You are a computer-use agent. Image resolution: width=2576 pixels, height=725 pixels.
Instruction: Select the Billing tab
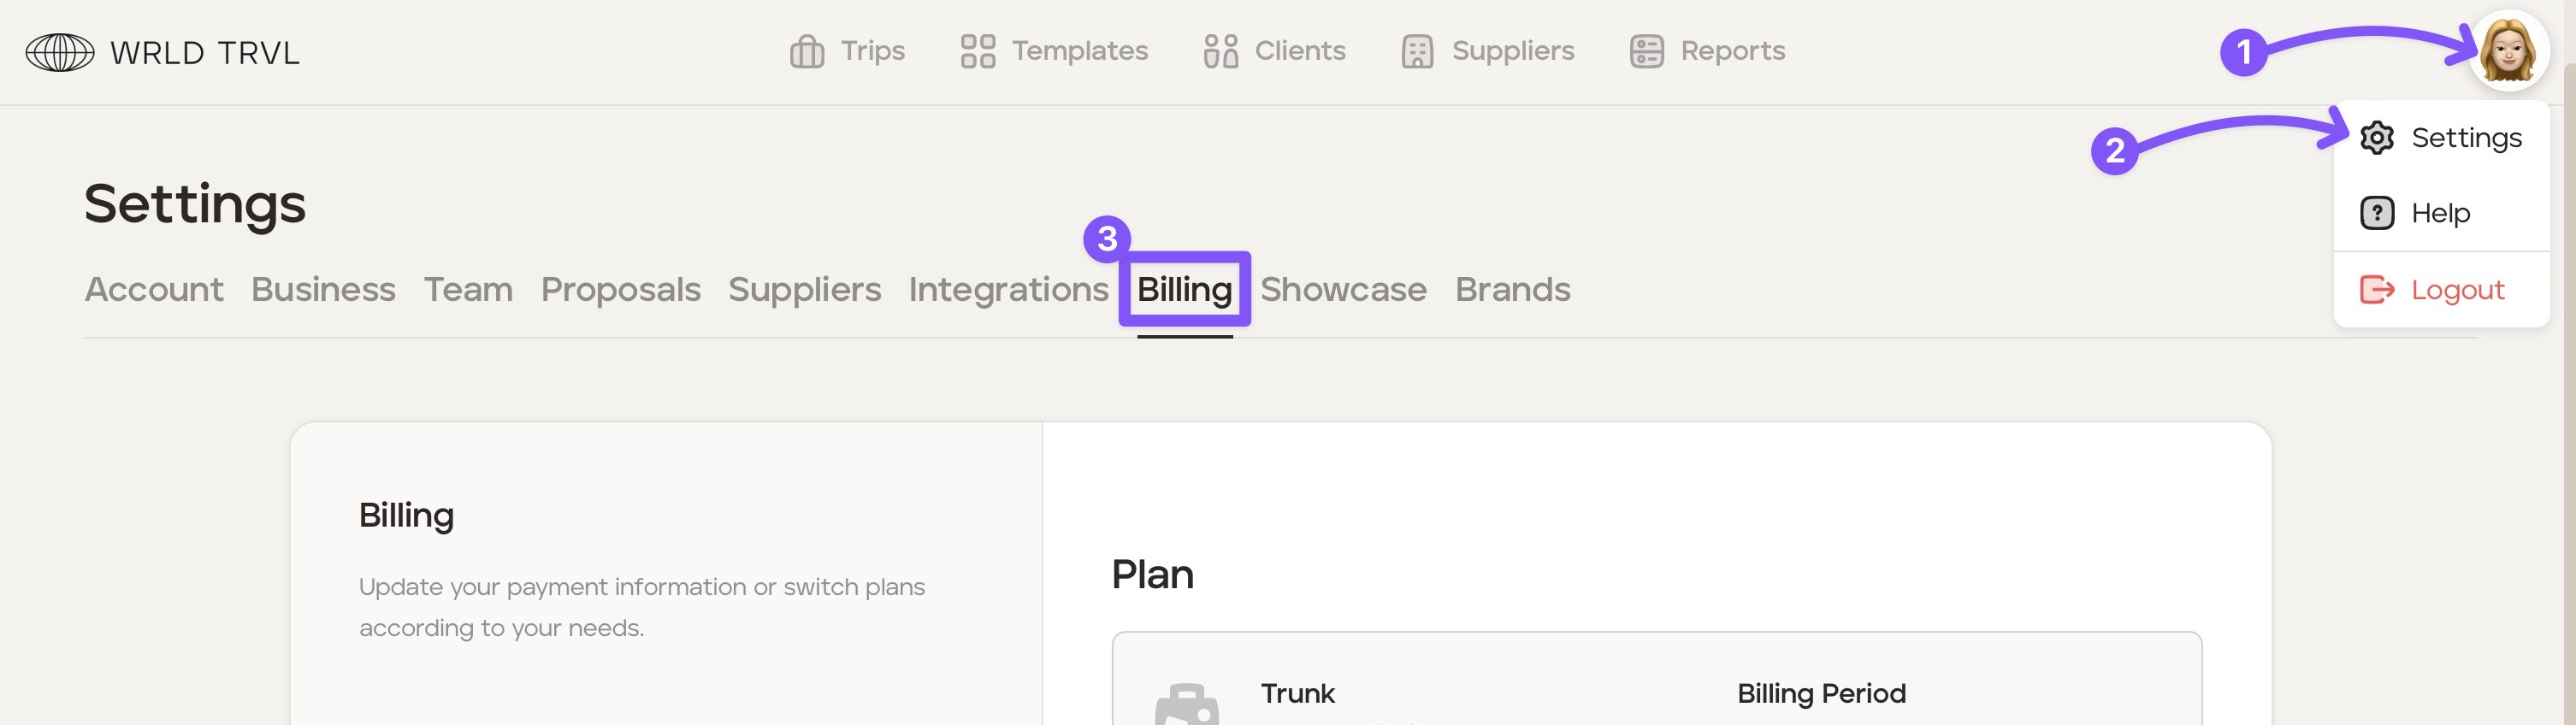(1184, 289)
